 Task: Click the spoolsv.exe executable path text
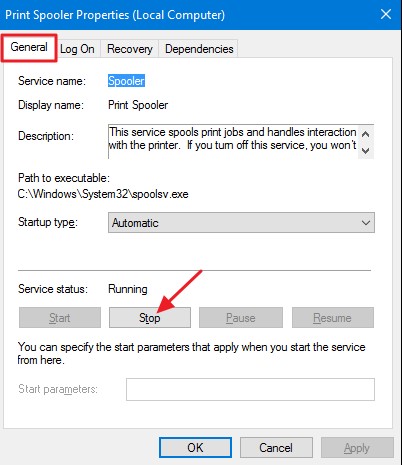103,194
